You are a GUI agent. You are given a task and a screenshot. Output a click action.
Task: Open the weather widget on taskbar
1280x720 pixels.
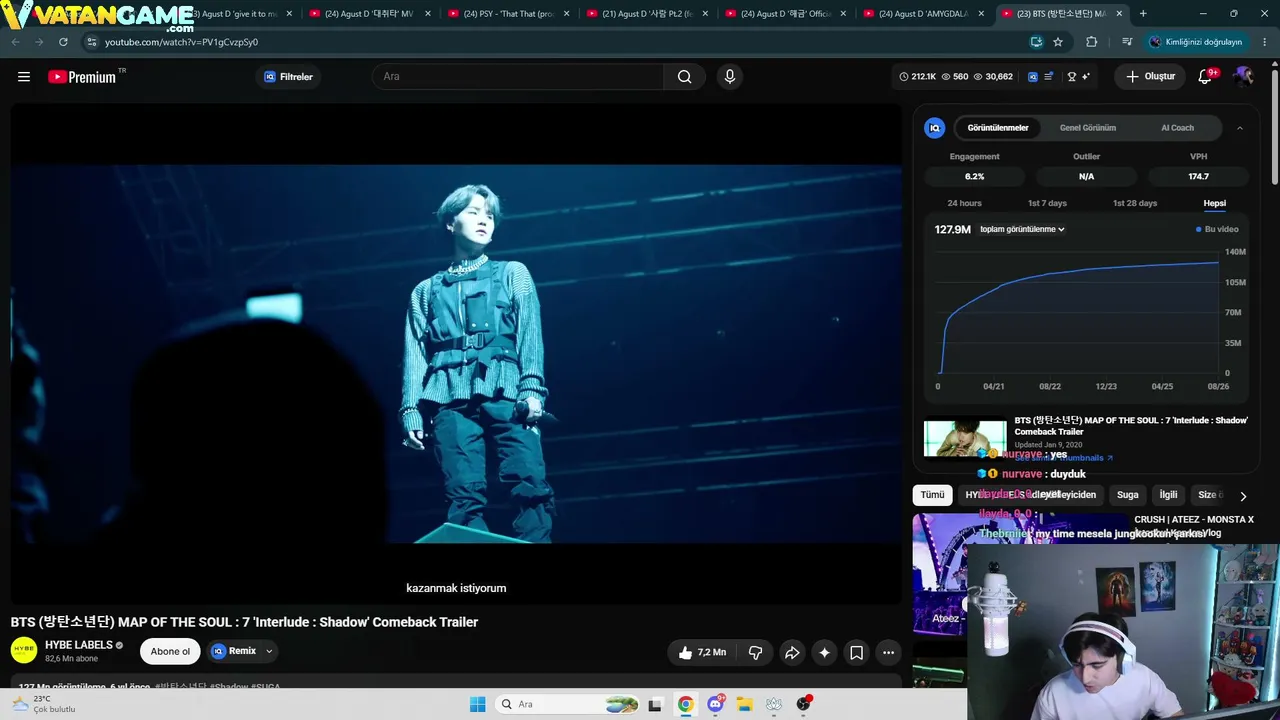tap(42, 704)
